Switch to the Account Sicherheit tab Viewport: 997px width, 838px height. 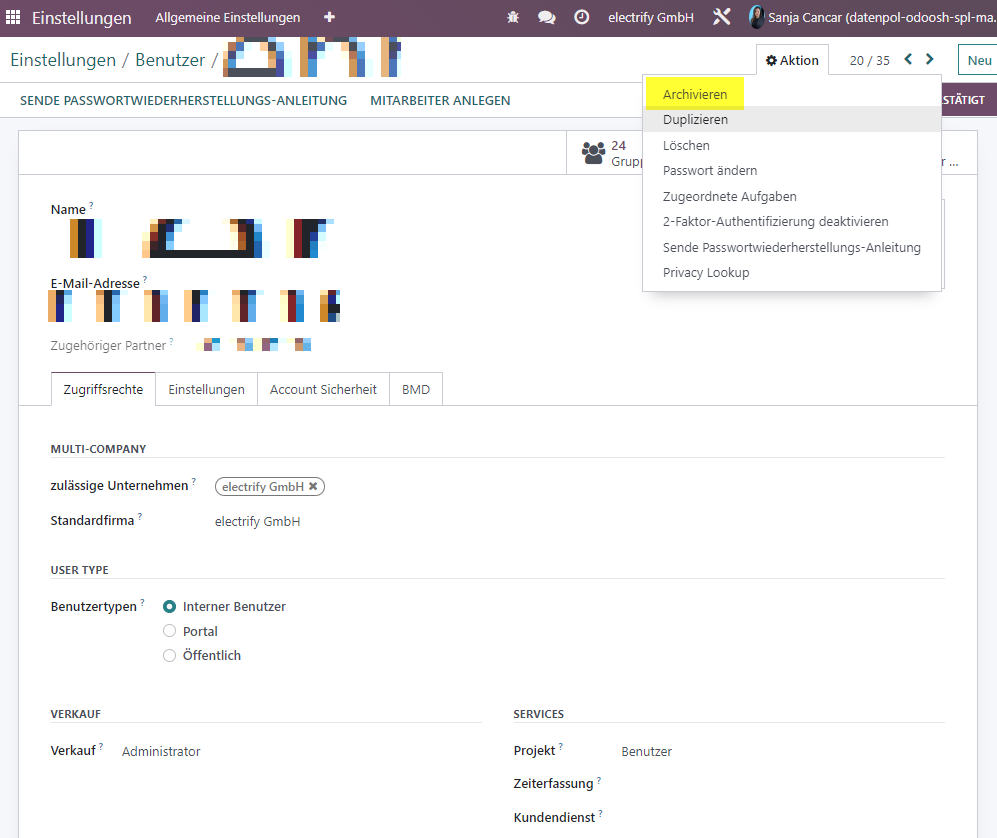tap(323, 389)
